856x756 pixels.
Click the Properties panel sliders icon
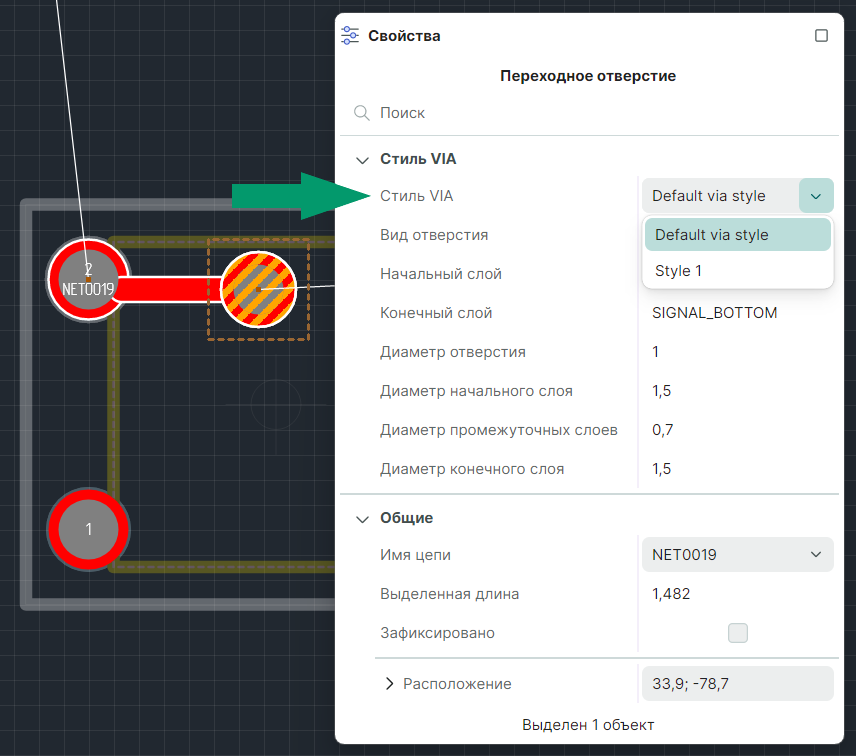350,35
